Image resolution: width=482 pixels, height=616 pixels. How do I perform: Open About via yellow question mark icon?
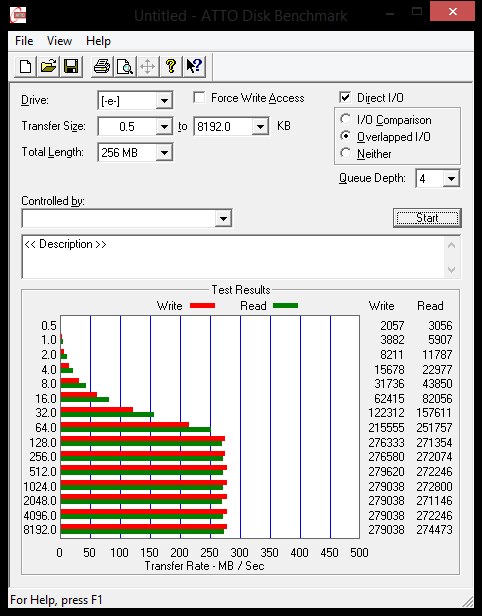170,66
